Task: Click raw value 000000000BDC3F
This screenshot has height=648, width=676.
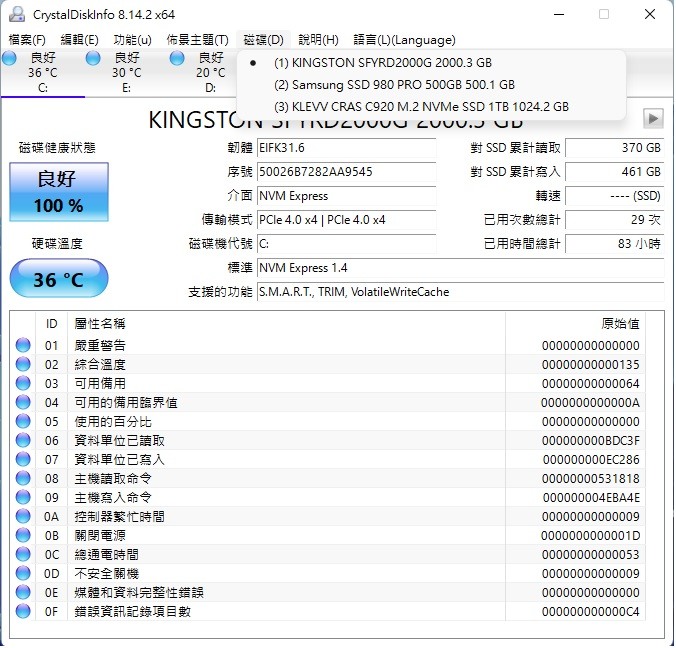Action: [591, 441]
